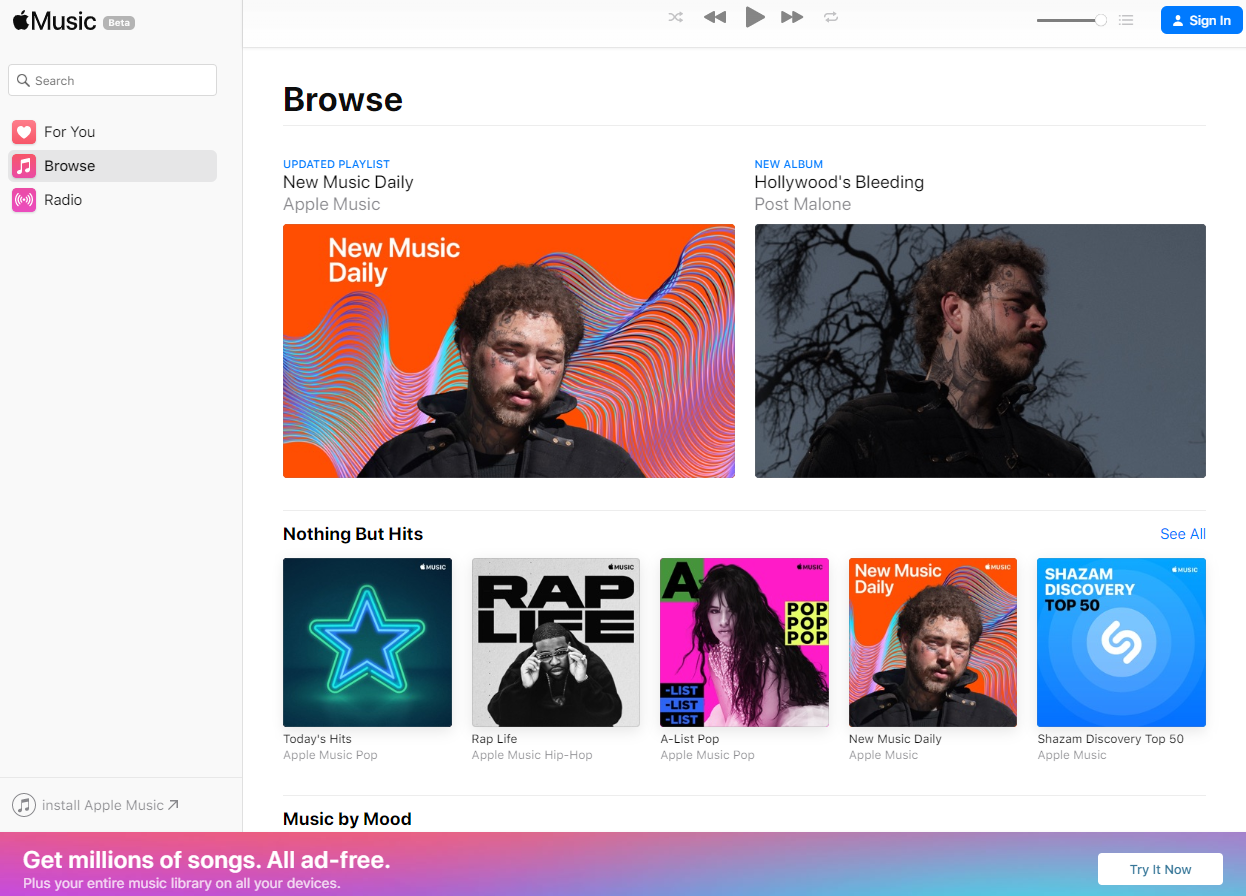Open the Up Next queue list icon
The image size is (1246, 896).
point(1126,20)
